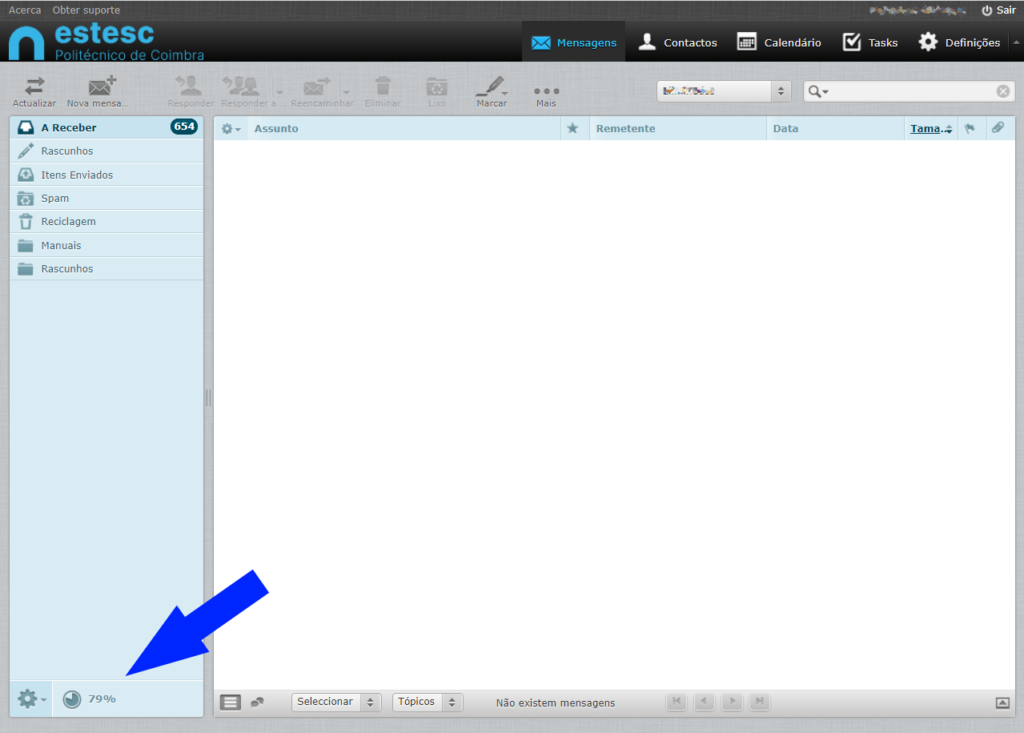1024x733 pixels.
Task: Switch to the Mensagens tab
Action: [573, 42]
